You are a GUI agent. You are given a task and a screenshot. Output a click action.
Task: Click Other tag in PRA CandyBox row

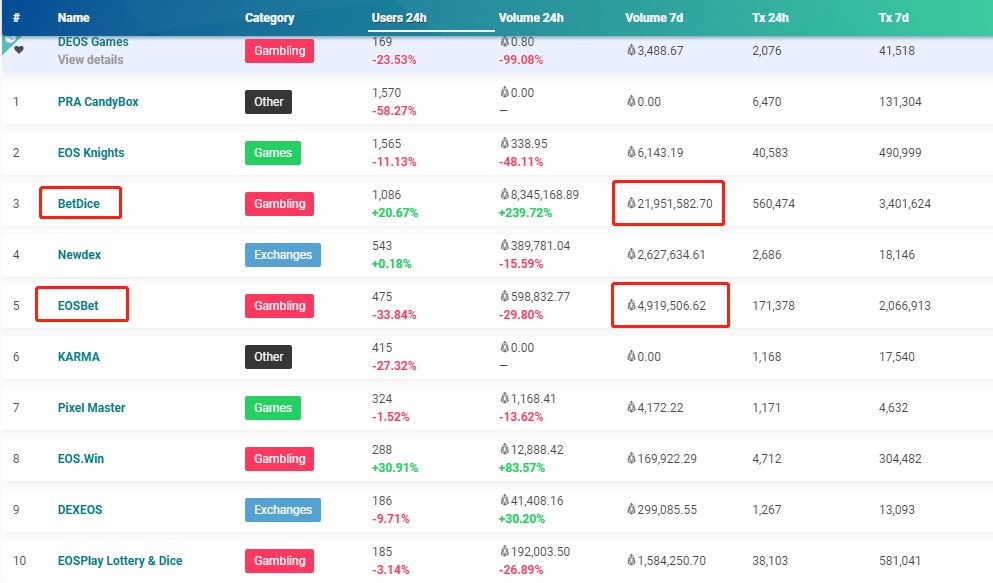click(x=269, y=102)
